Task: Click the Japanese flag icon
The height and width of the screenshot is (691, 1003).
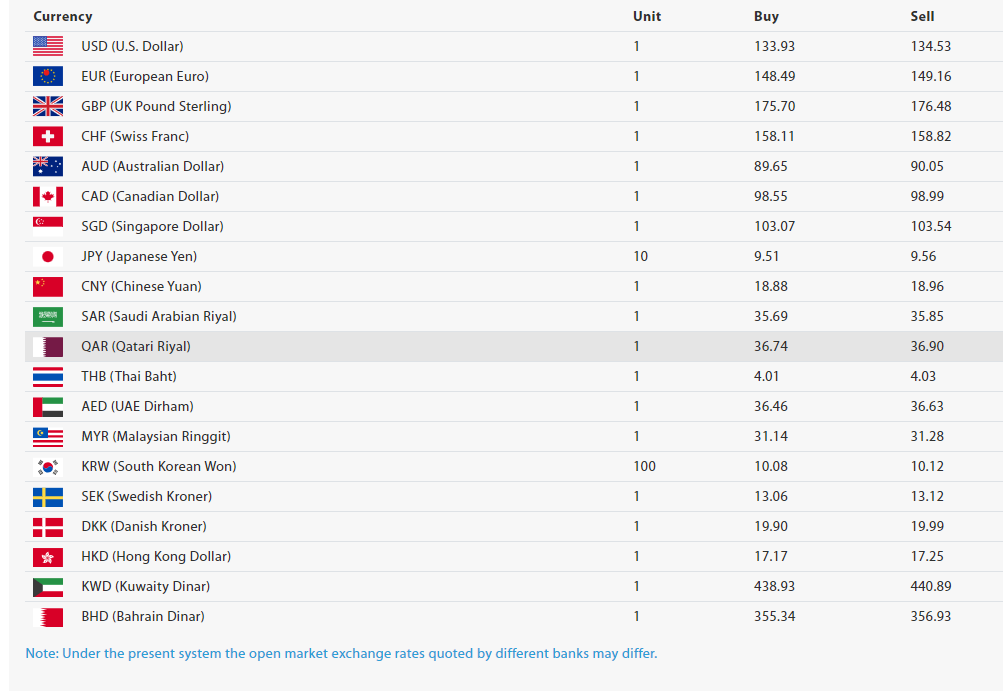Action: [x=48, y=256]
